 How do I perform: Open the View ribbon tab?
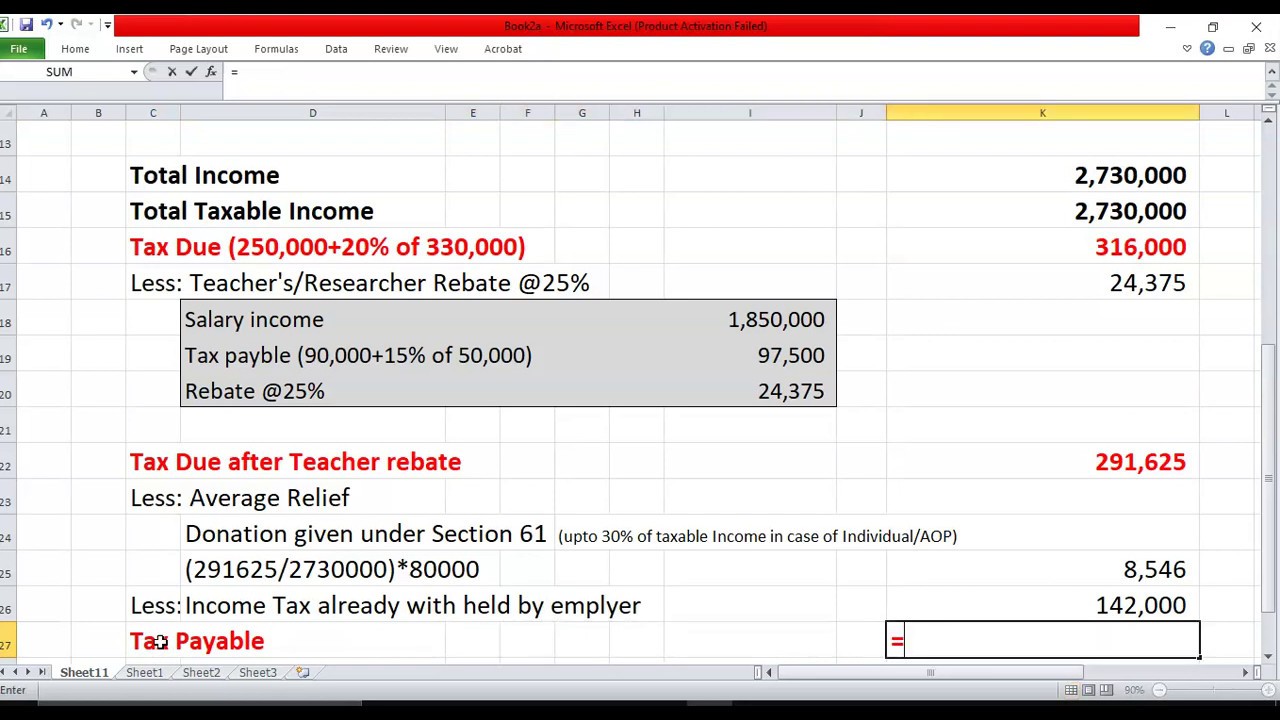tap(446, 48)
